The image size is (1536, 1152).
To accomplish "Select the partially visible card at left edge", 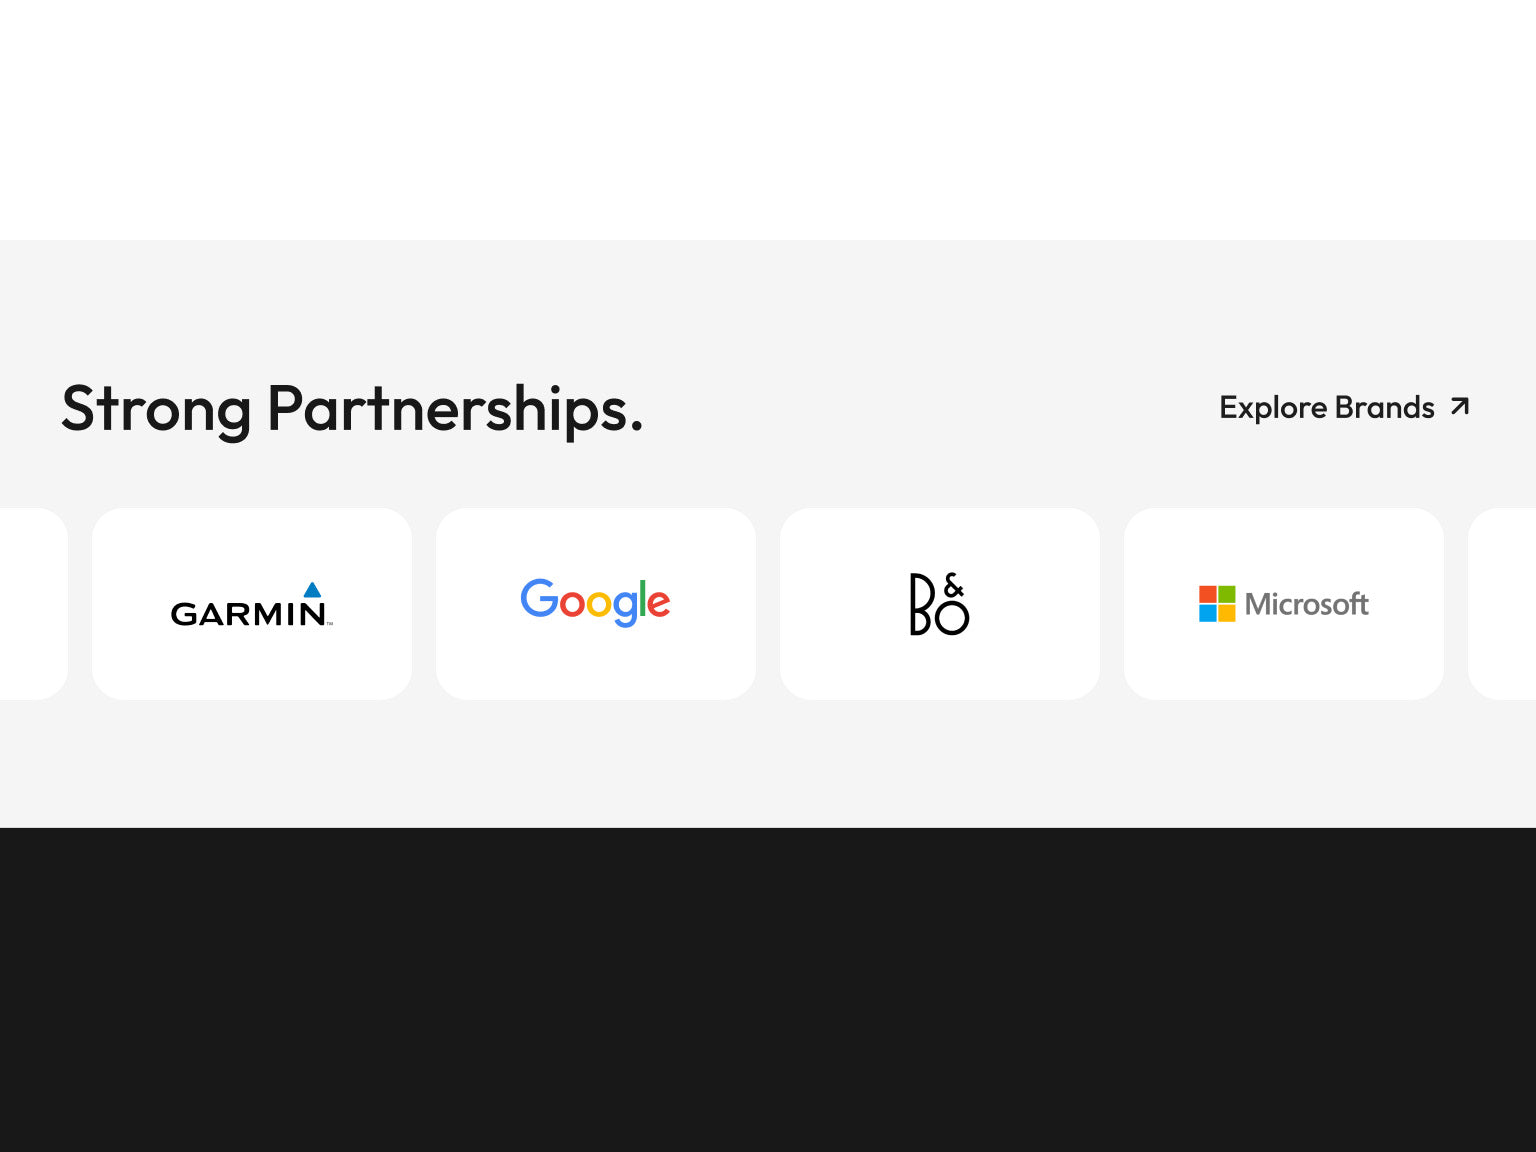I will coord(32,604).
